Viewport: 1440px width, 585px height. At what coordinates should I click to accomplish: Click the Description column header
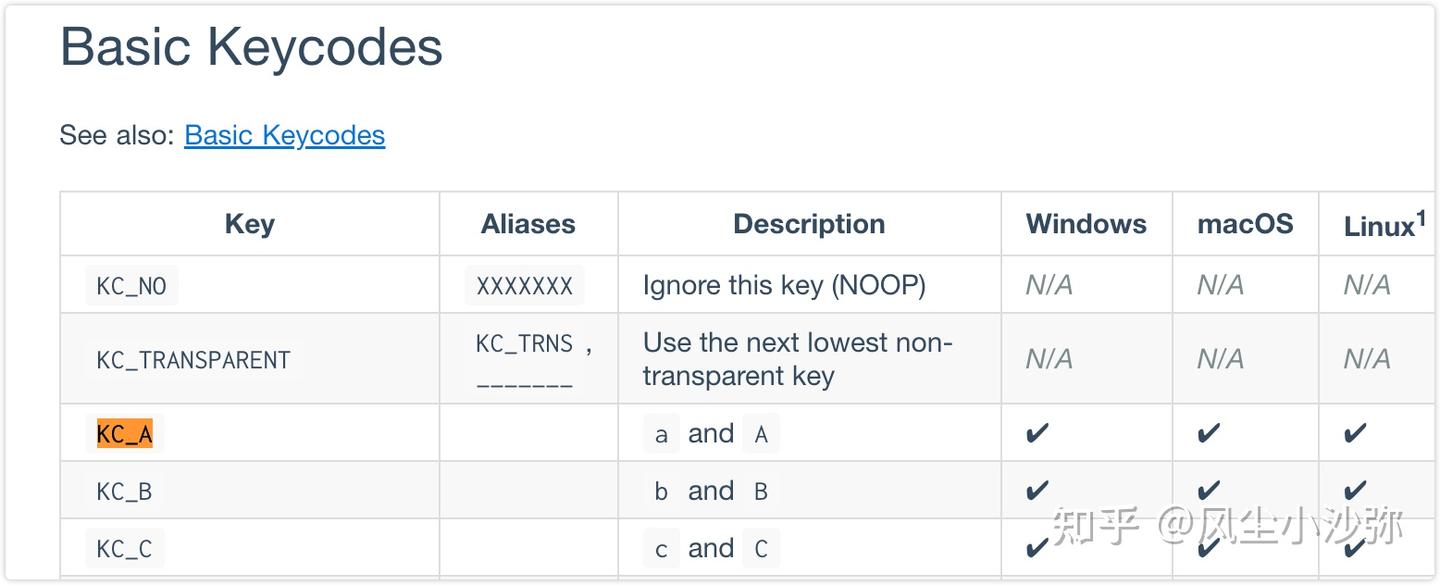click(x=809, y=224)
